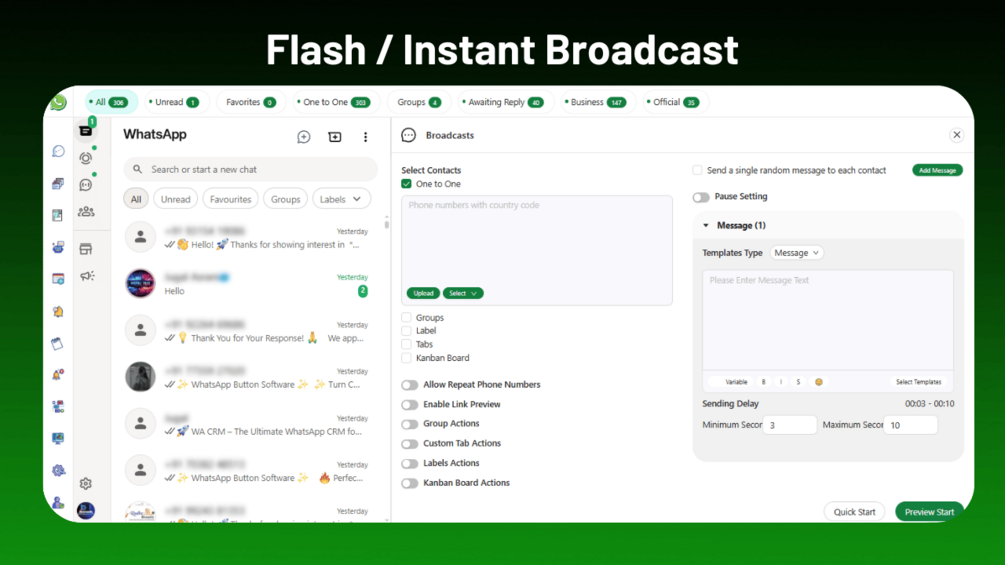Image resolution: width=1005 pixels, height=565 pixels.
Task: Turn on Custom Tab Actions toggle
Action: [x=410, y=444]
